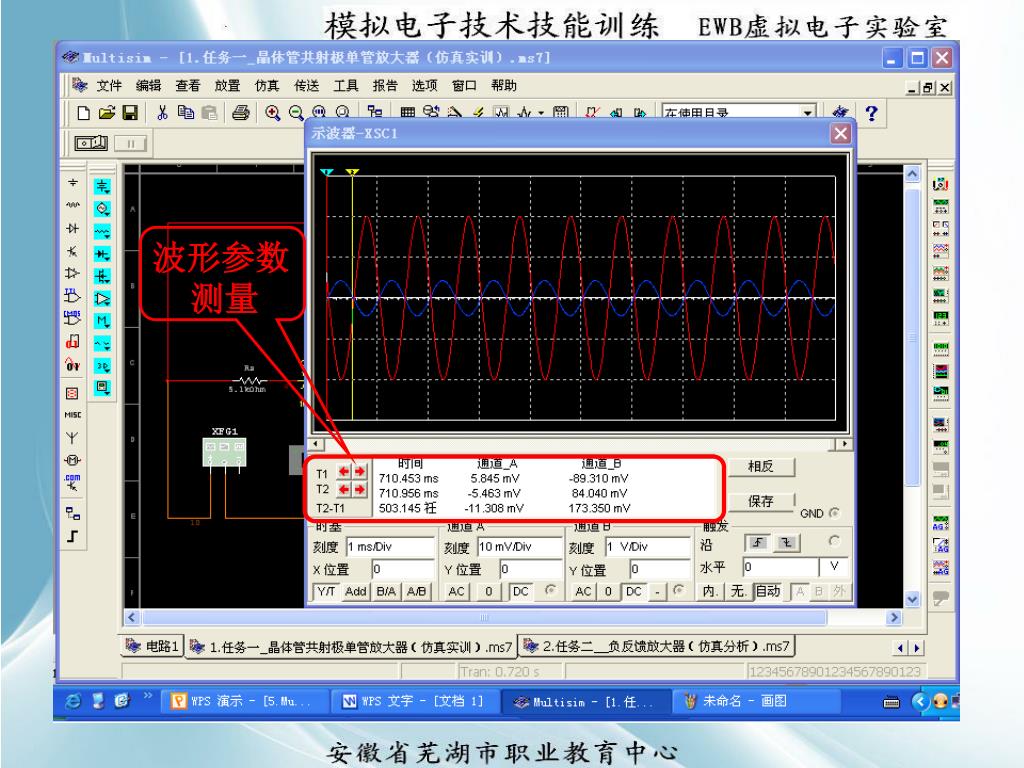This screenshot has height=768, width=1024.
Task: Open the Analog (op-amp) component group
Action: 72,273
